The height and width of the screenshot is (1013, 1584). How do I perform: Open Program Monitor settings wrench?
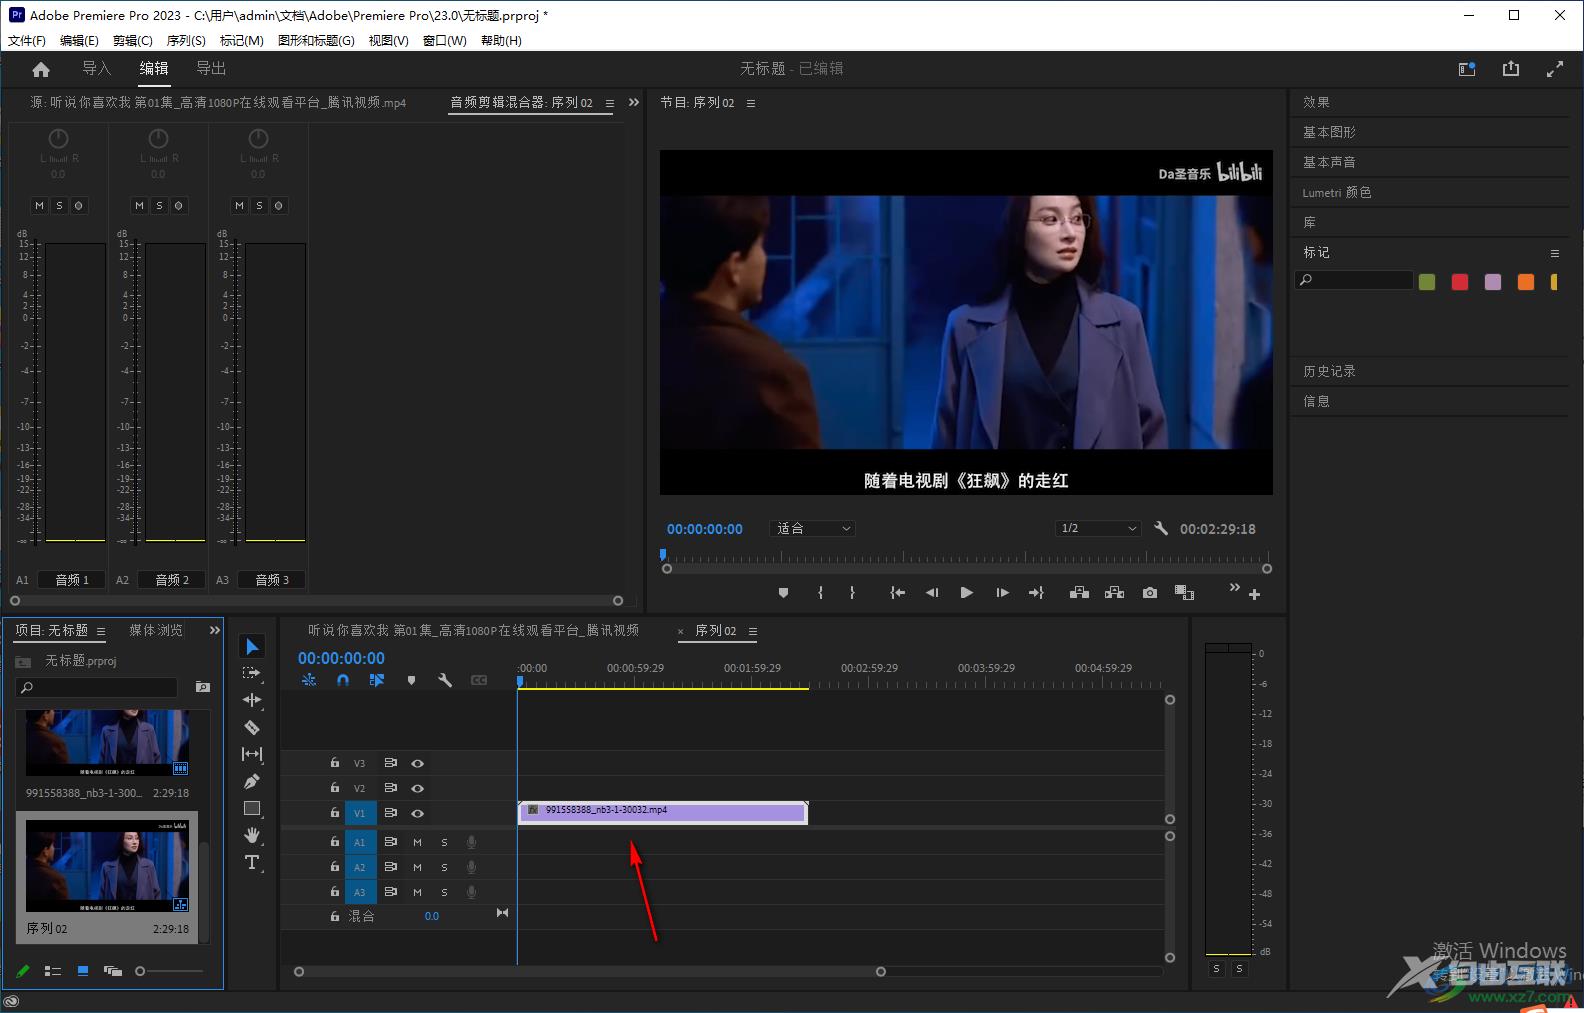[x=1161, y=528]
